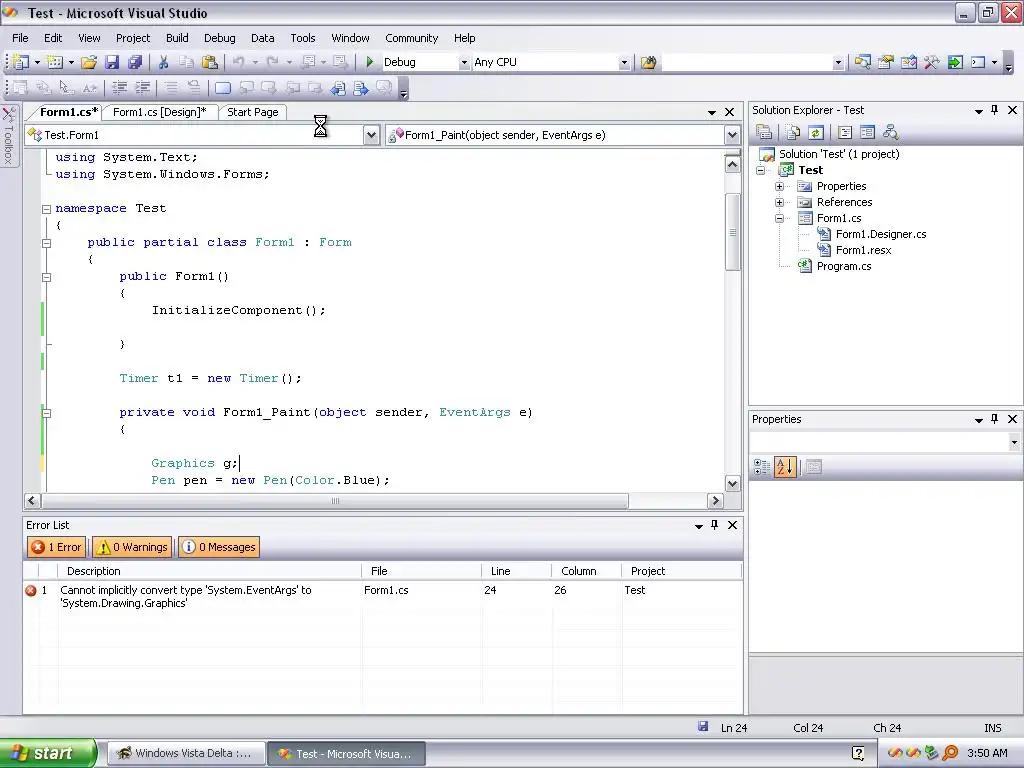The width and height of the screenshot is (1024, 768).
Task: Open the Command Window toolbar icon
Action: point(978,62)
